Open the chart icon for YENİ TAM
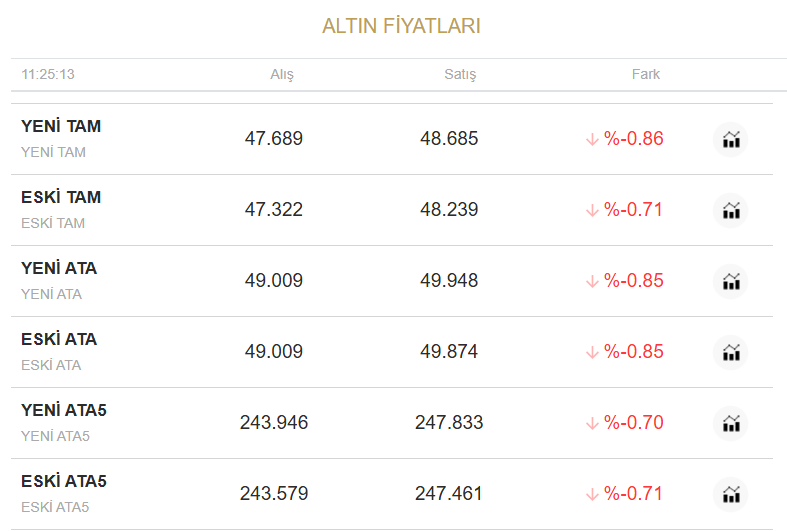Viewport: 787px width, 531px height. tap(731, 139)
